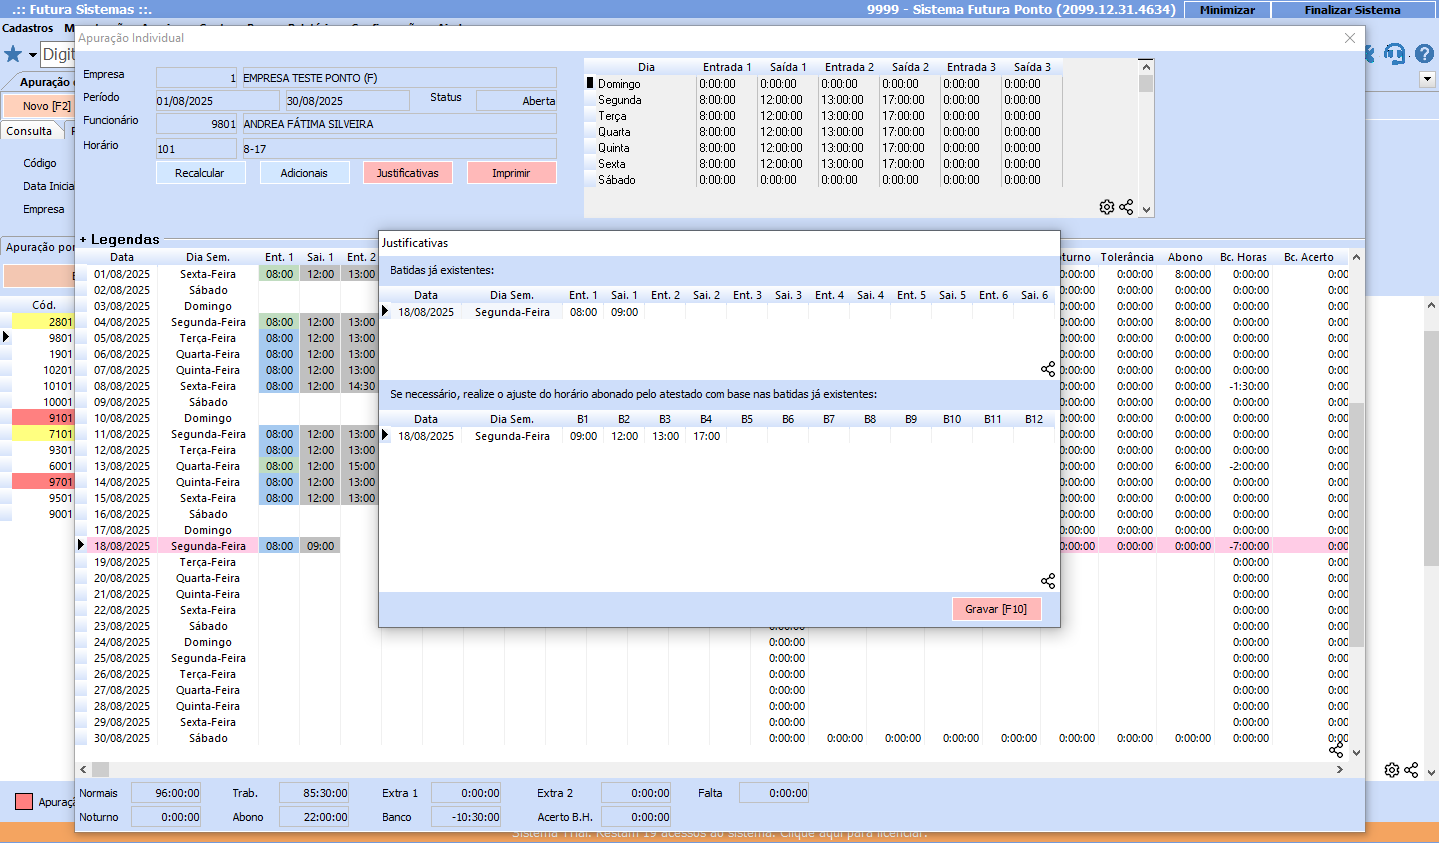Image resolution: width=1439 pixels, height=843 pixels.
Task: Open the Cadastros menu
Action: pyautogui.click(x=28, y=28)
